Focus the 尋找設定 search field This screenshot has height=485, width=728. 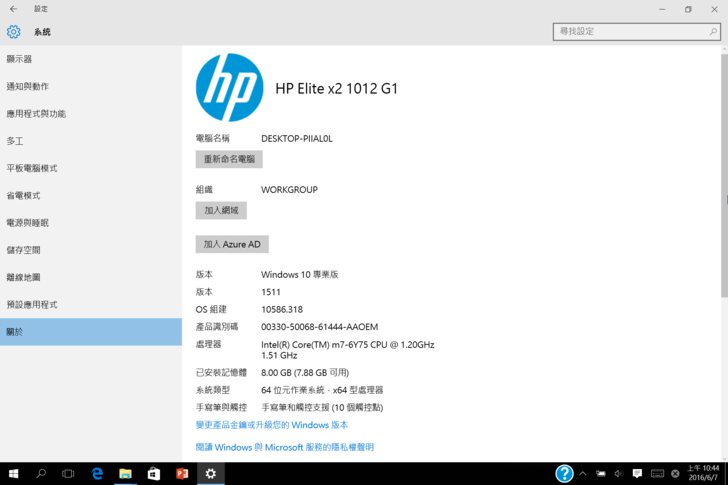point(637,32)
